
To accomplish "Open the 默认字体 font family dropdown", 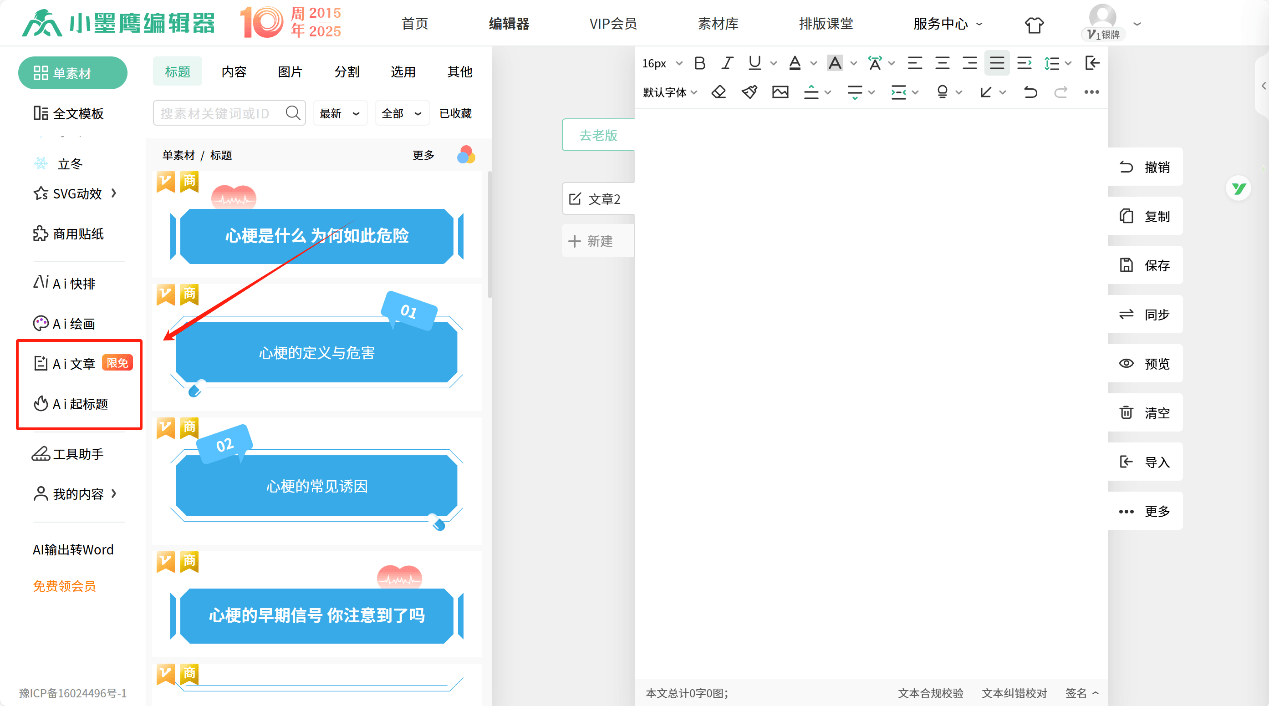I will [x=670, y=92].
